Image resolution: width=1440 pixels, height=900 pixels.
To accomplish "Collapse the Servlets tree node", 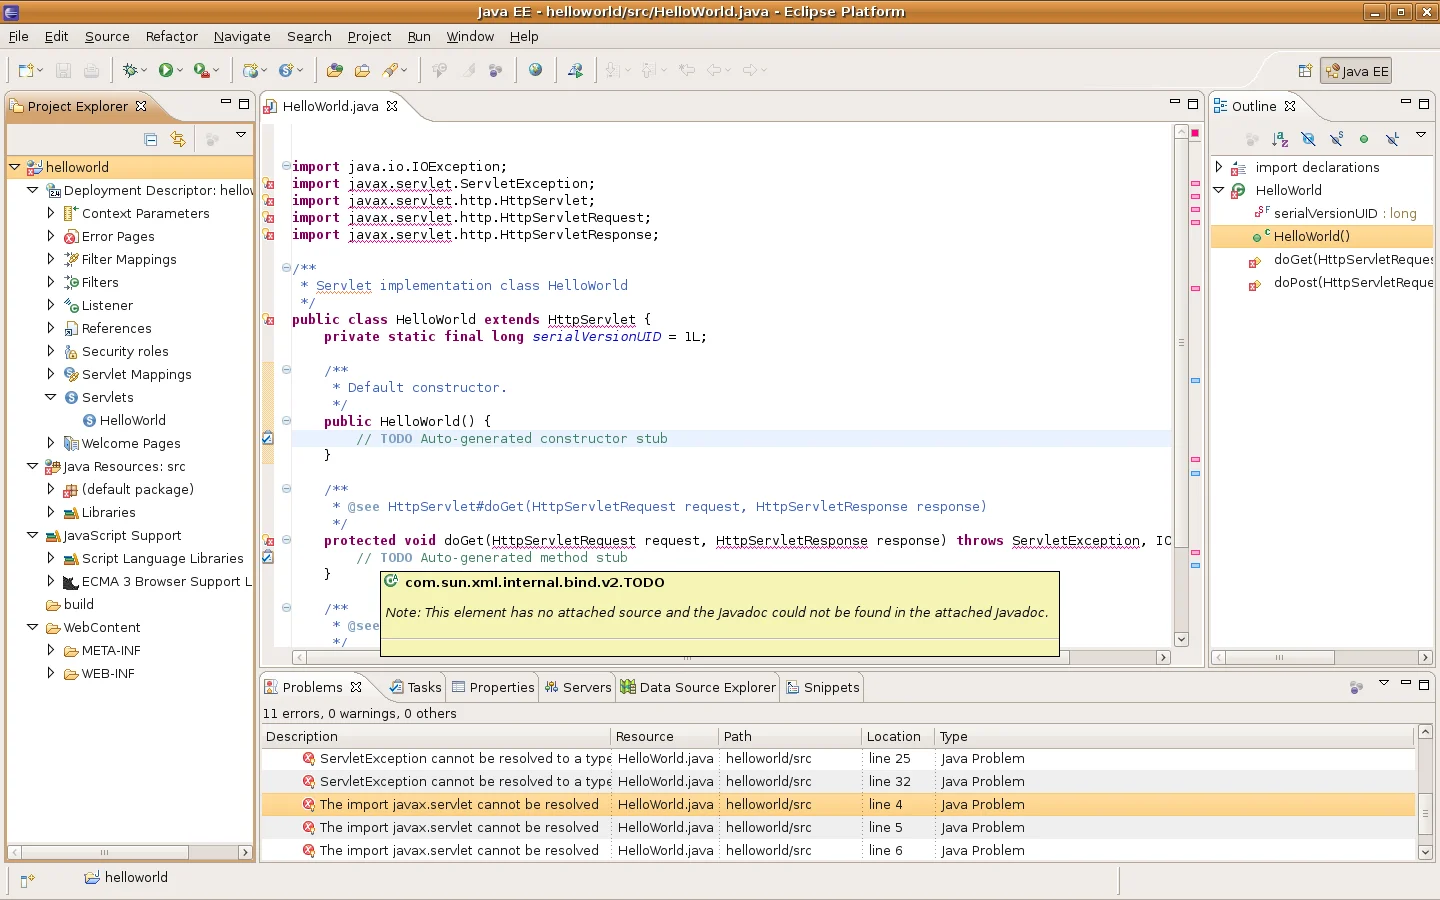I will (x=51, y=397).
